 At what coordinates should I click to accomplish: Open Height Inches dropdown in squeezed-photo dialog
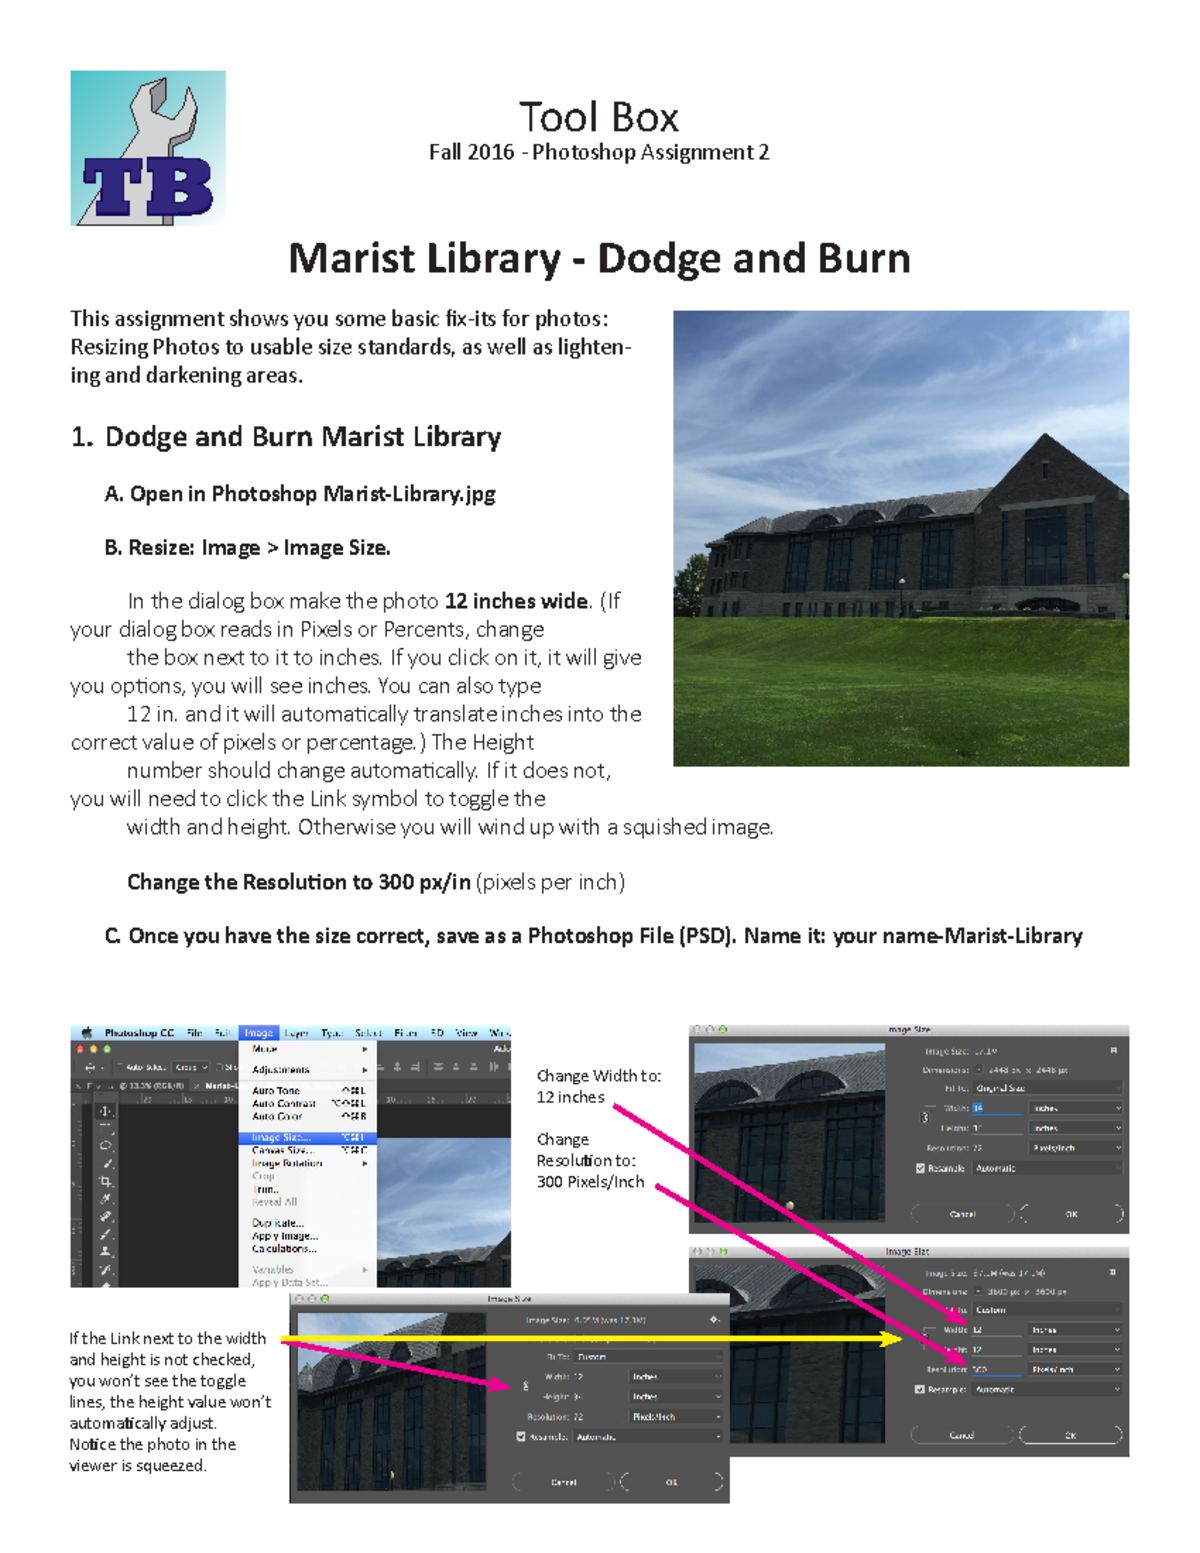[x=677, y=1397]
